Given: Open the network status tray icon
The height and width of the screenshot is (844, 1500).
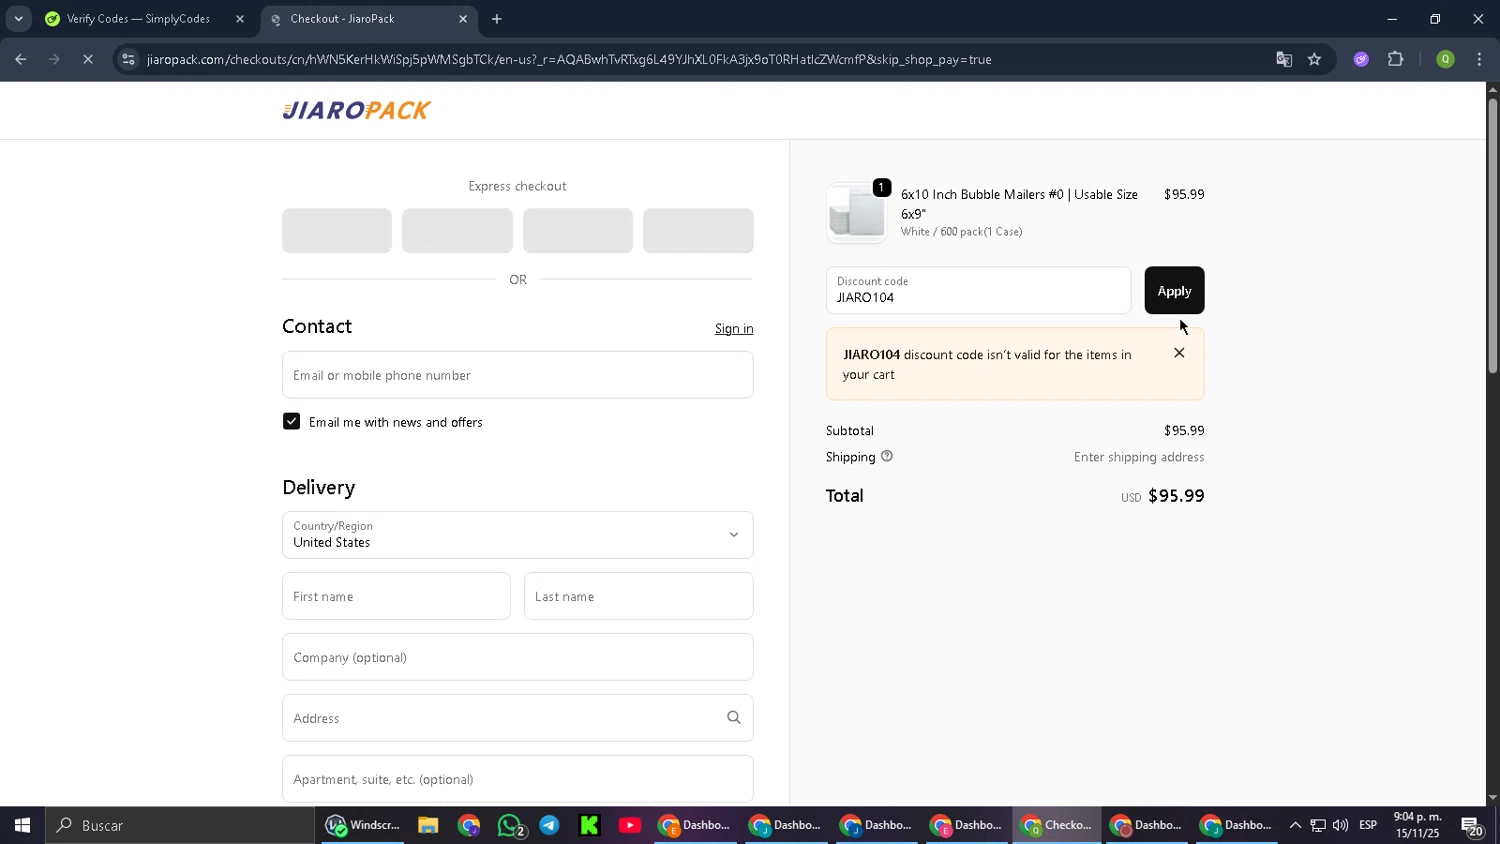Looking at the screenshot, I should (1318, 825).
